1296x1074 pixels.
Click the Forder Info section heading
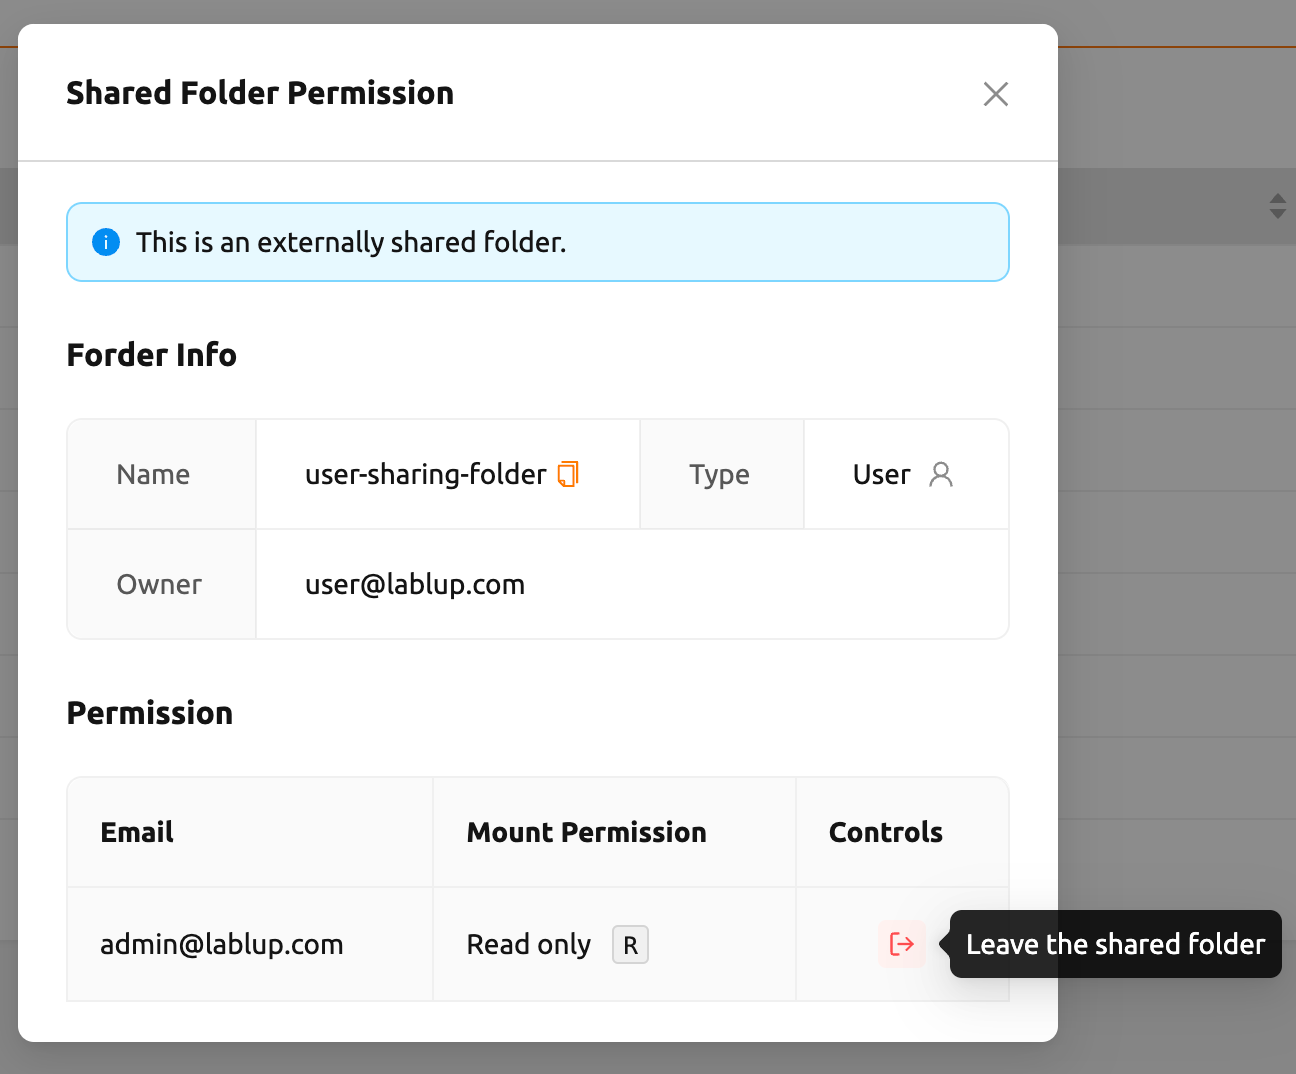[x=152, y=355]
